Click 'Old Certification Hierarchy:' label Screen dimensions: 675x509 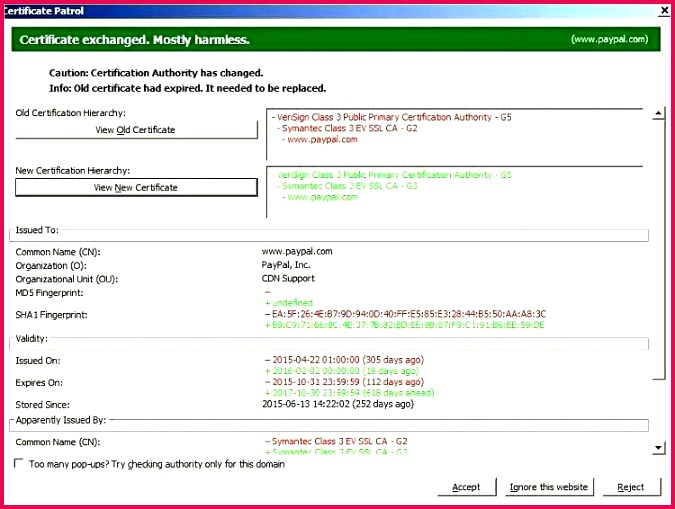pos(71,113)
